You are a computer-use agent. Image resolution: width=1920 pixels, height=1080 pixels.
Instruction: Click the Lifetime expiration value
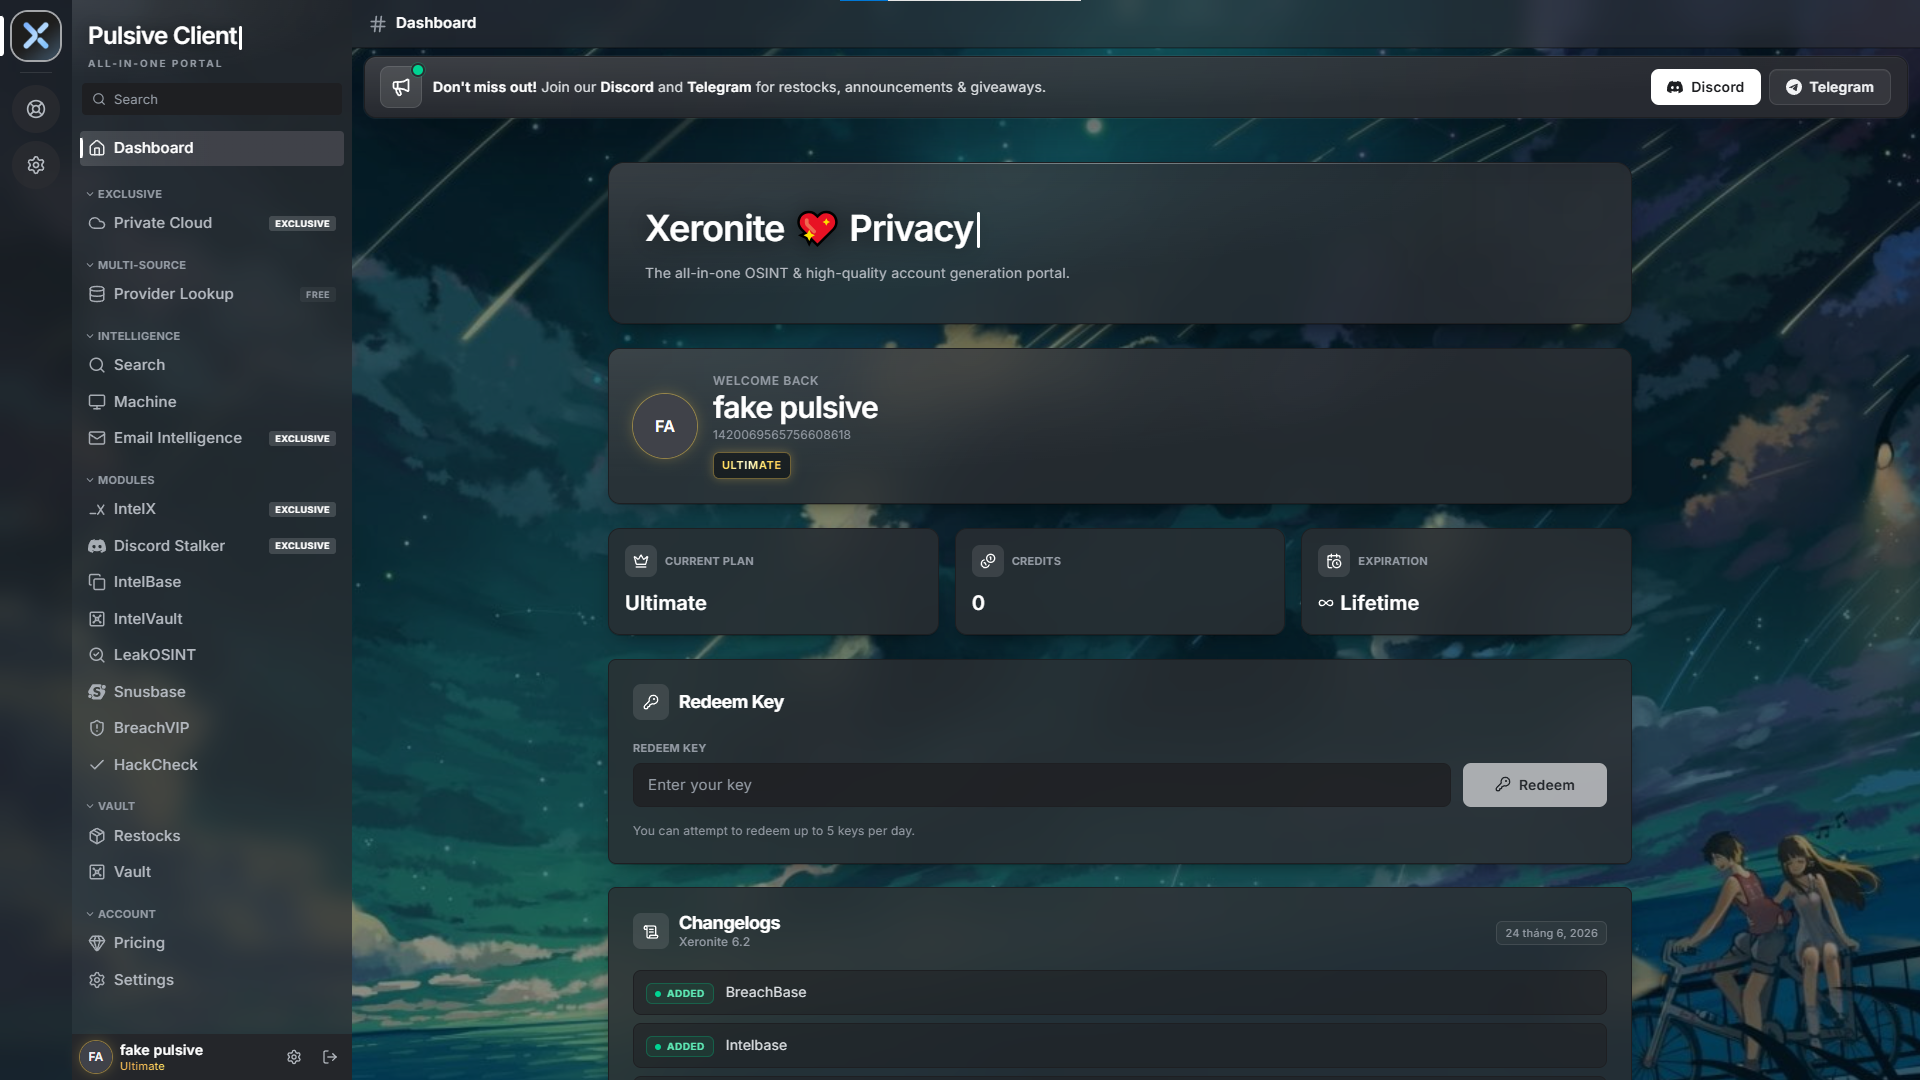click(1368, 603)
